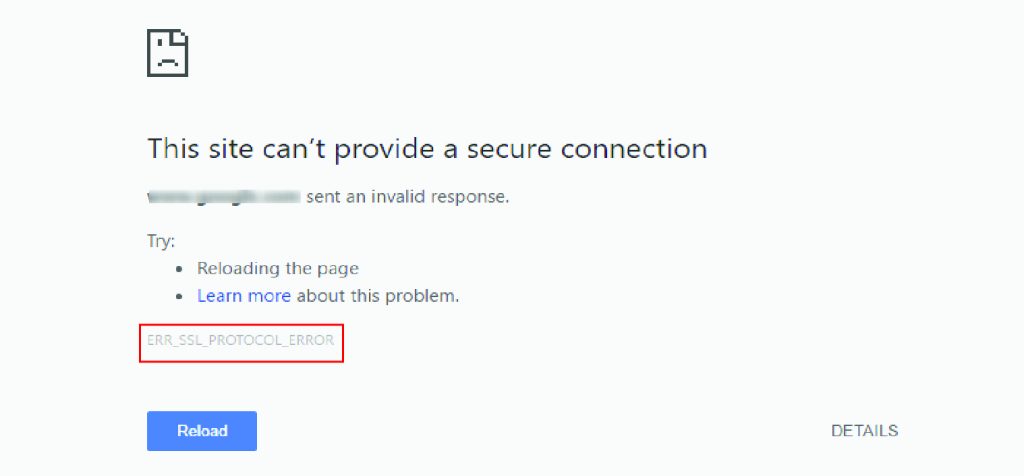Click the blurred site domain name
The width and height of the screenshot is (1024, 476).
click(x=223, y=196)
